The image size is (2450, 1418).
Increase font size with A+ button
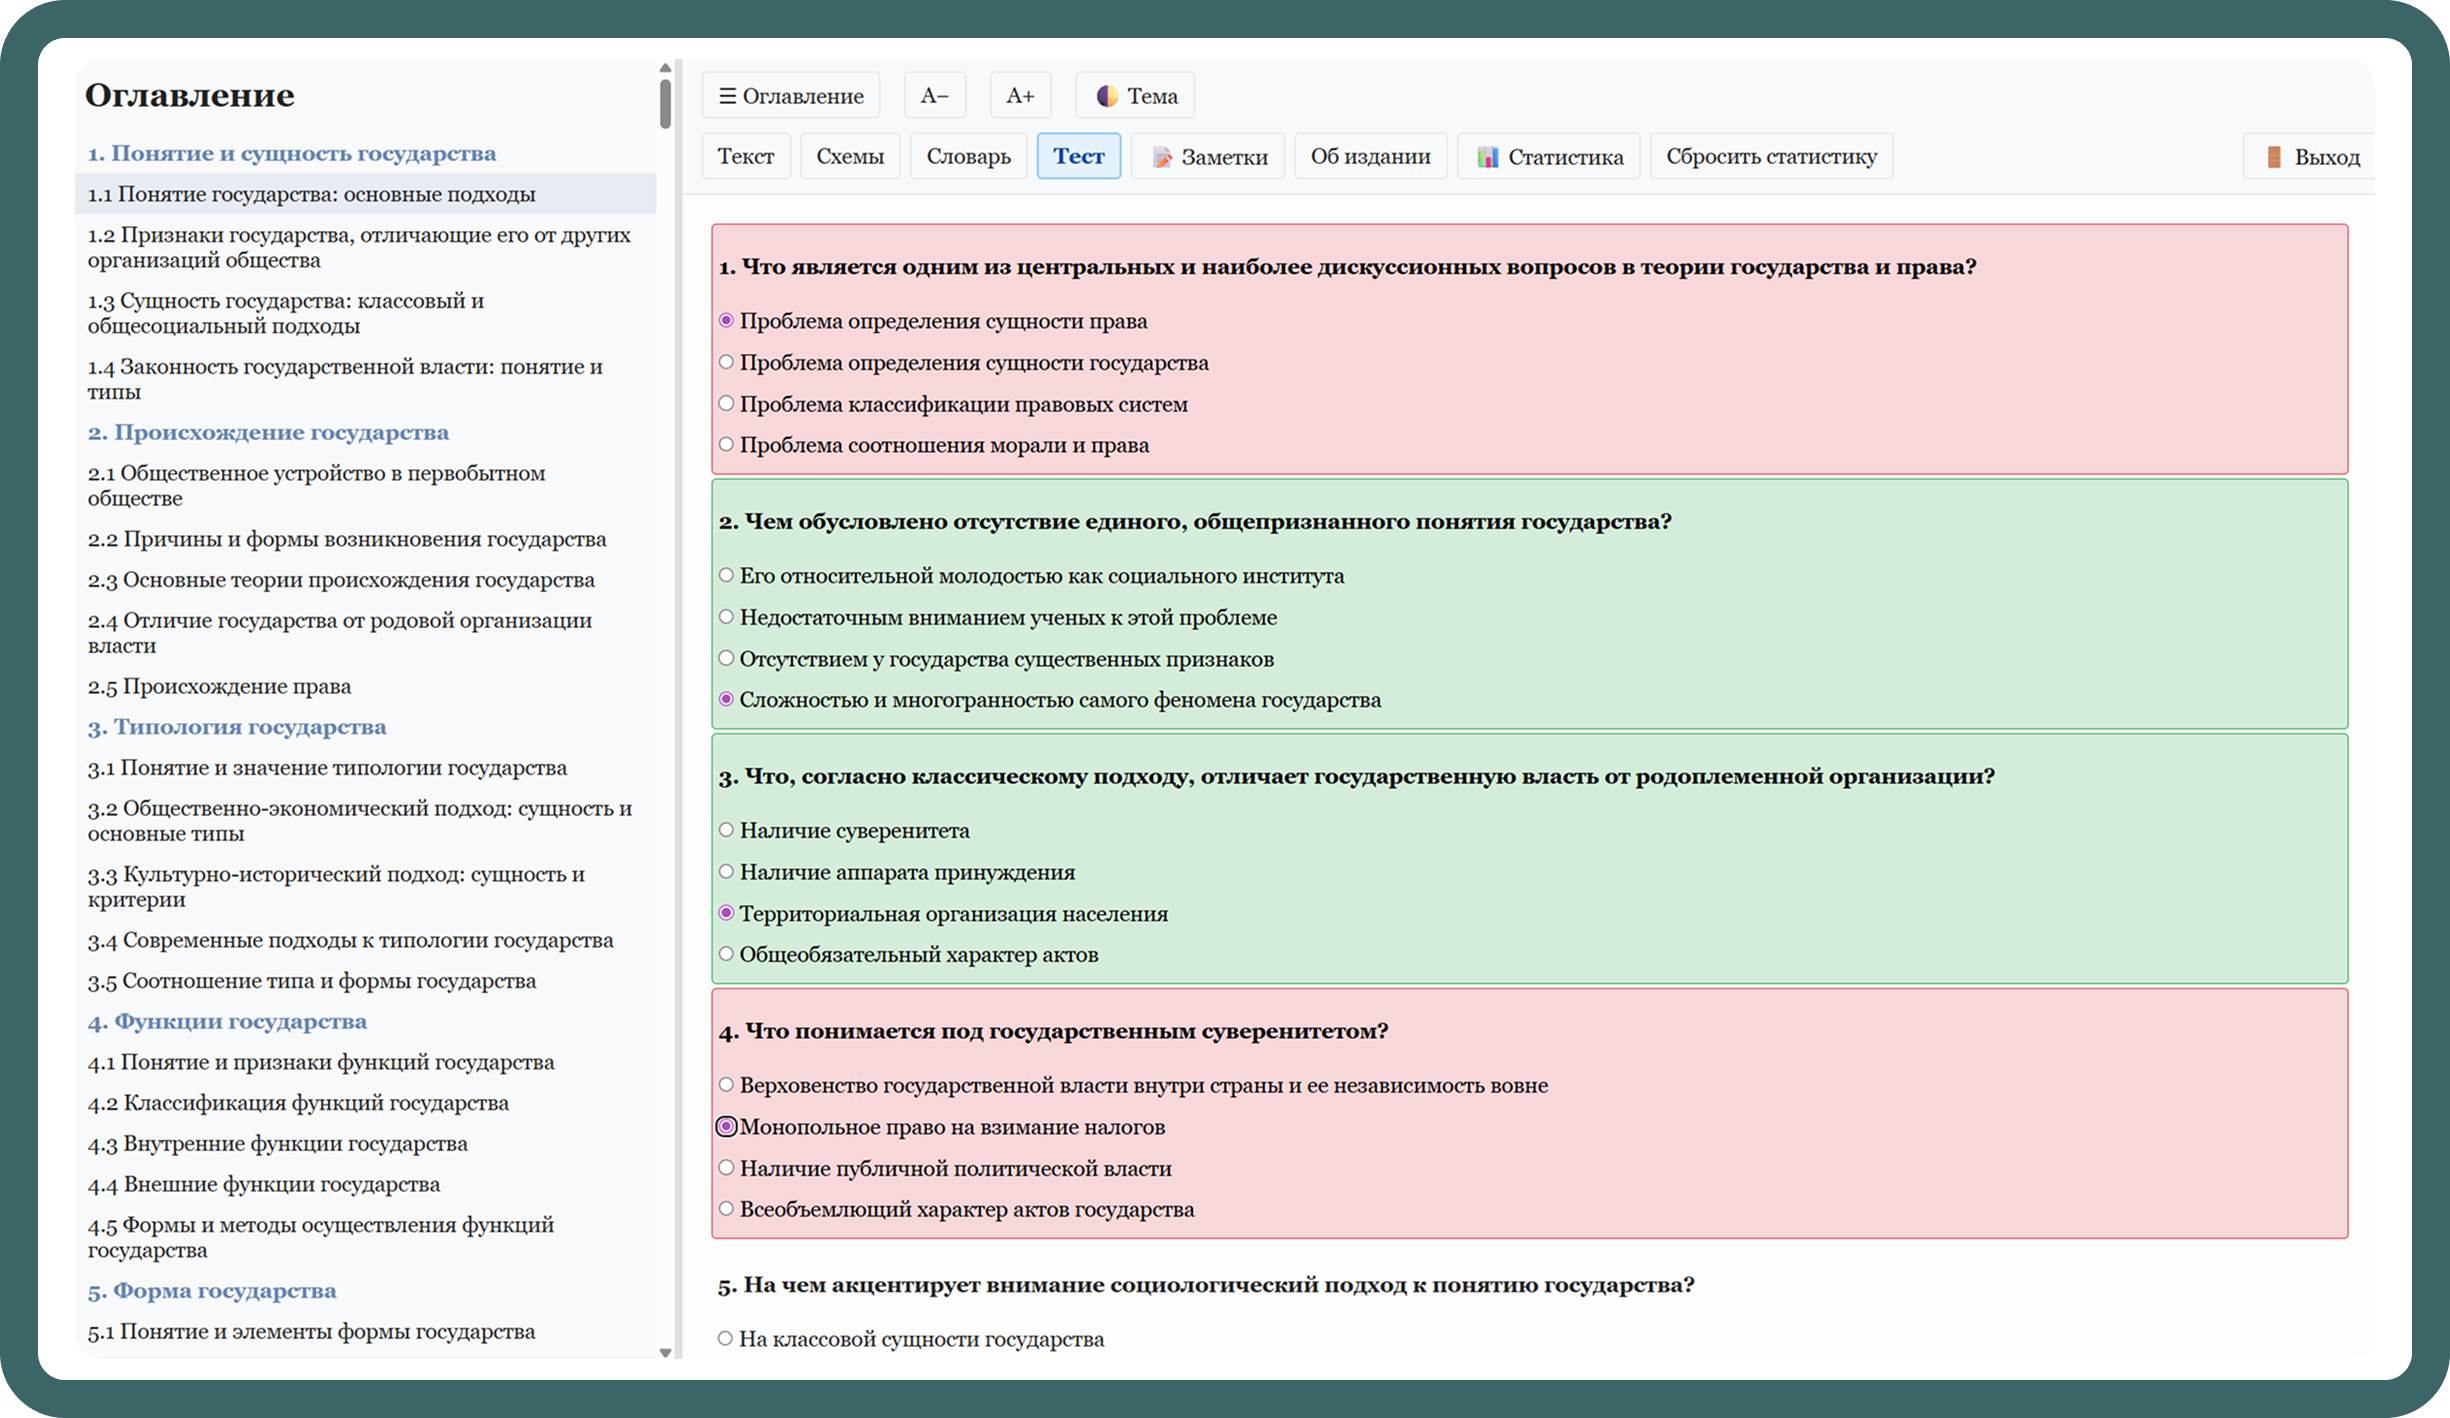point(1019,96)
